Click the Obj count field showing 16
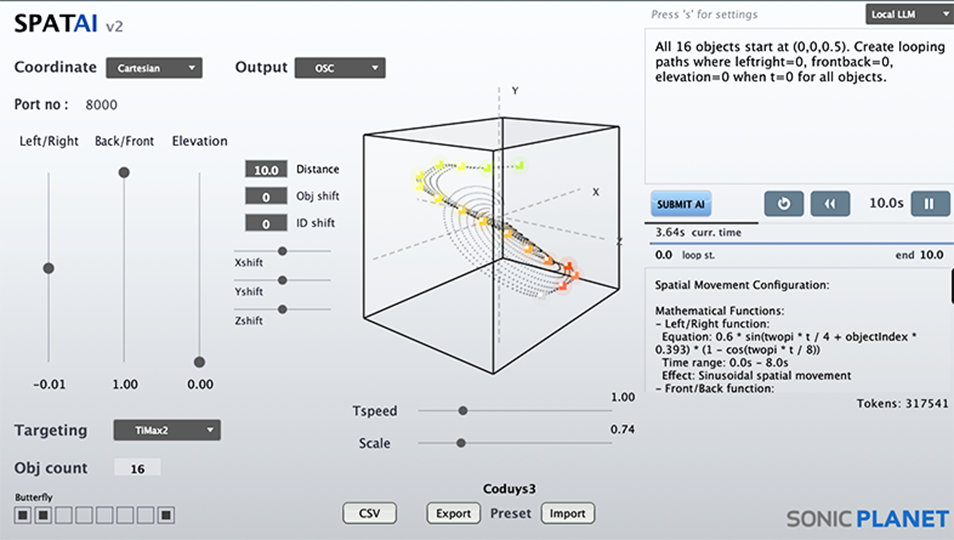Viewport: 954px width, 540px height. point(137,468)
